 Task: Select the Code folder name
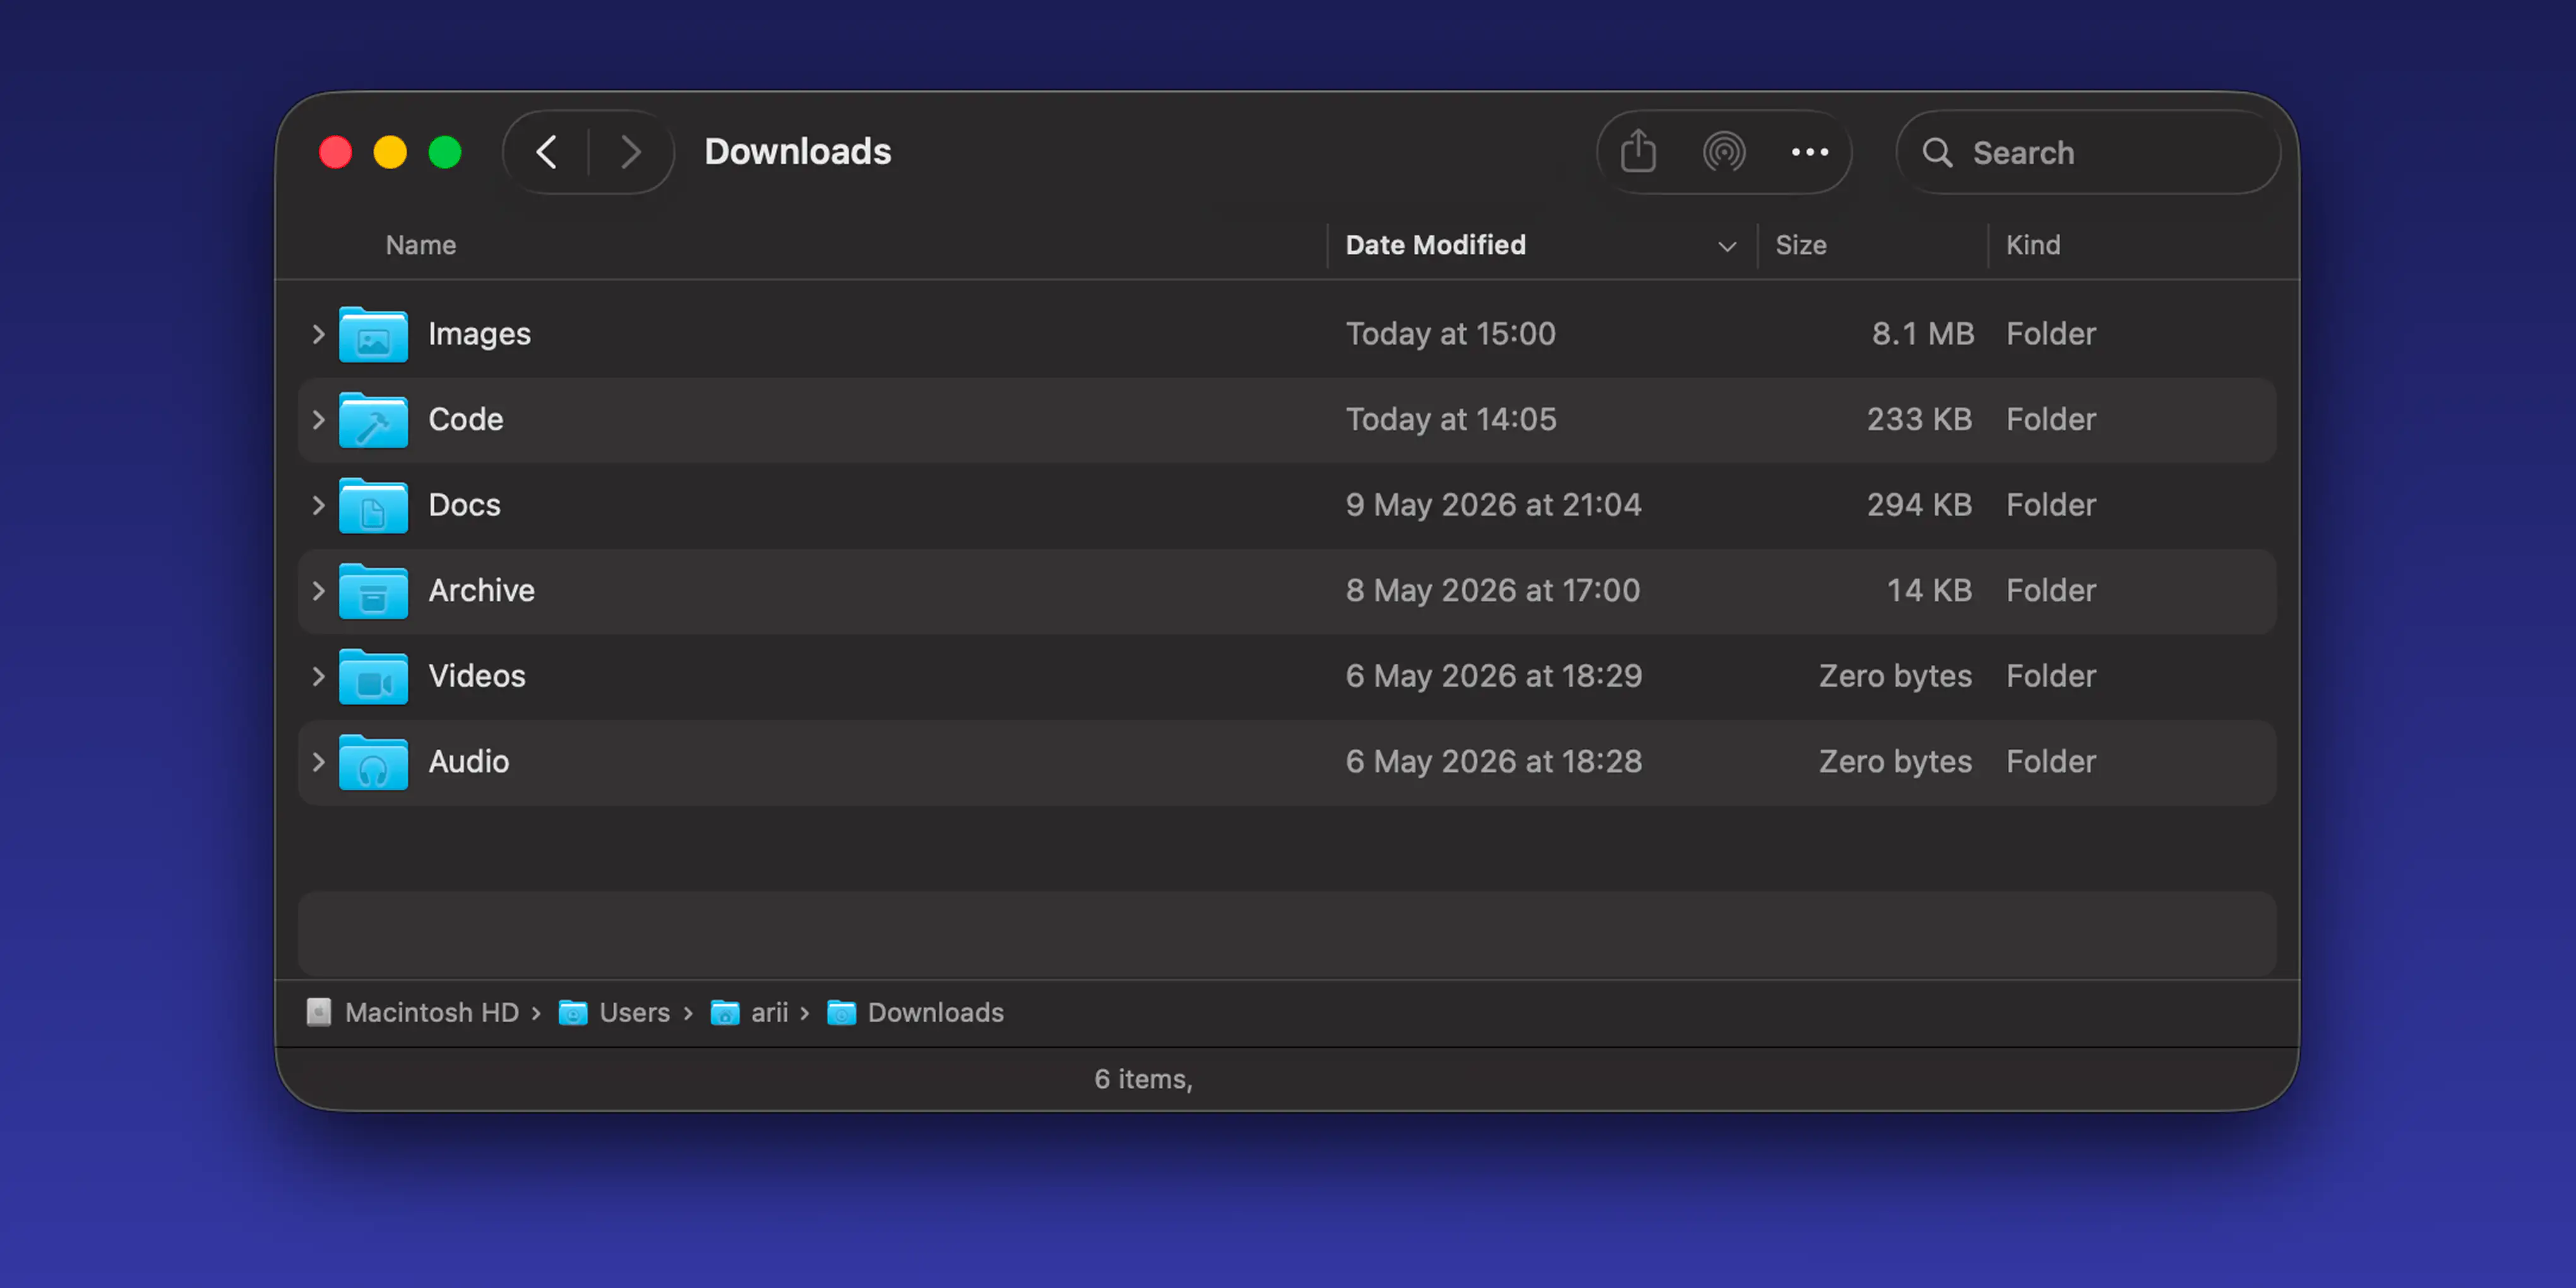[x=465, y=420]
